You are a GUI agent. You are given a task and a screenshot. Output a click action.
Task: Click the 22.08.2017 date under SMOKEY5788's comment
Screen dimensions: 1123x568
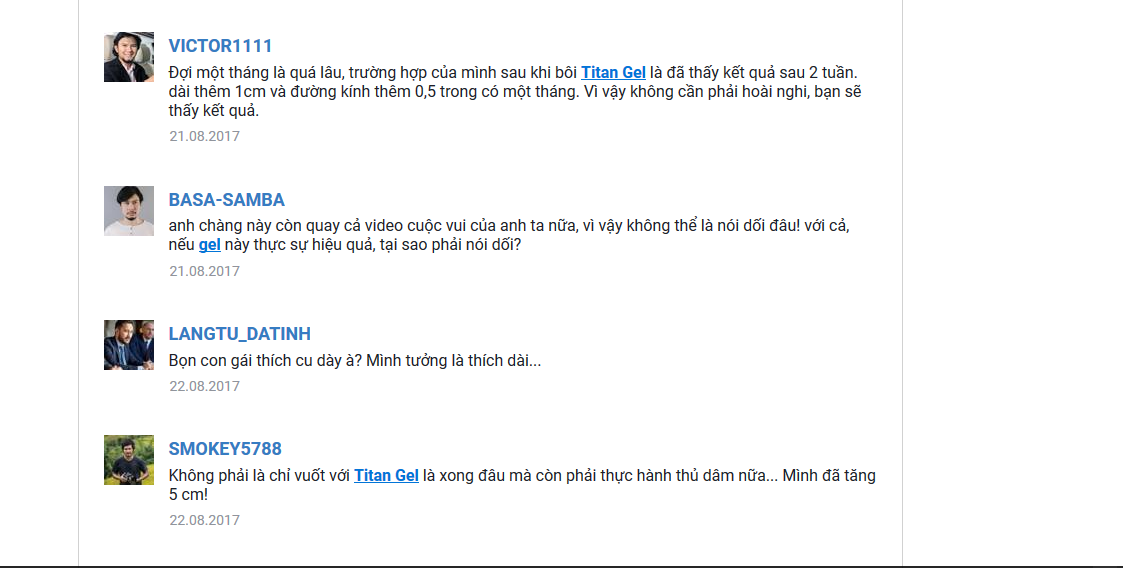[204, 520]
